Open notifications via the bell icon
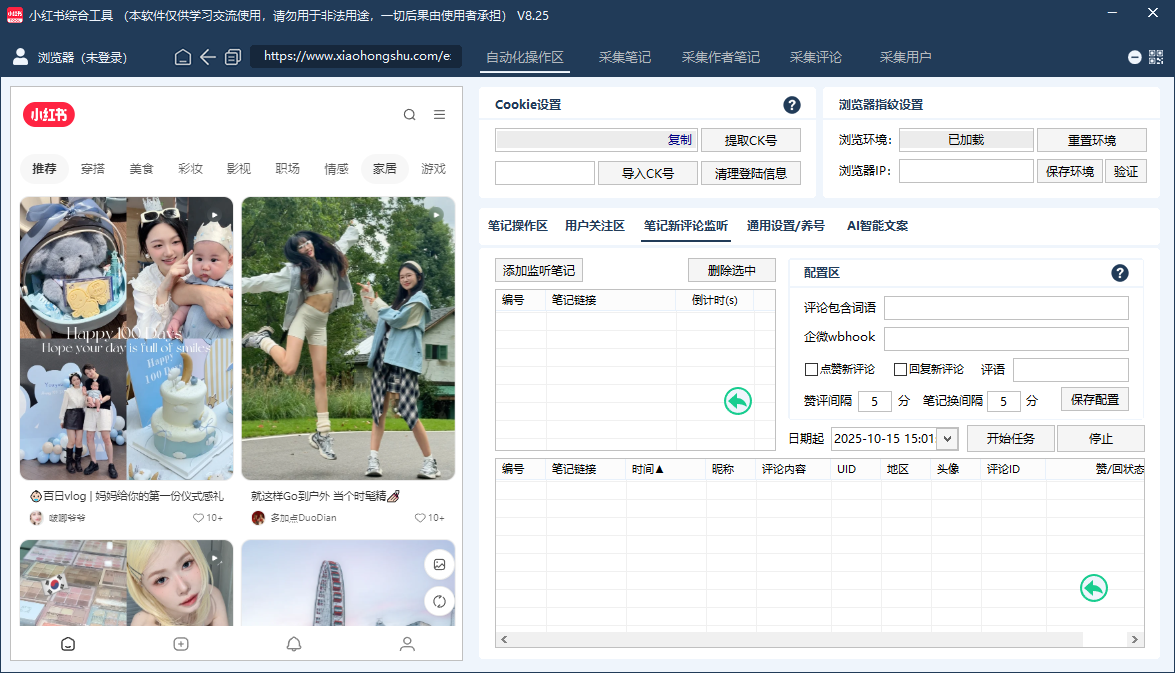The width and height of the screenshot is (1175, 673). coord(294,644)
